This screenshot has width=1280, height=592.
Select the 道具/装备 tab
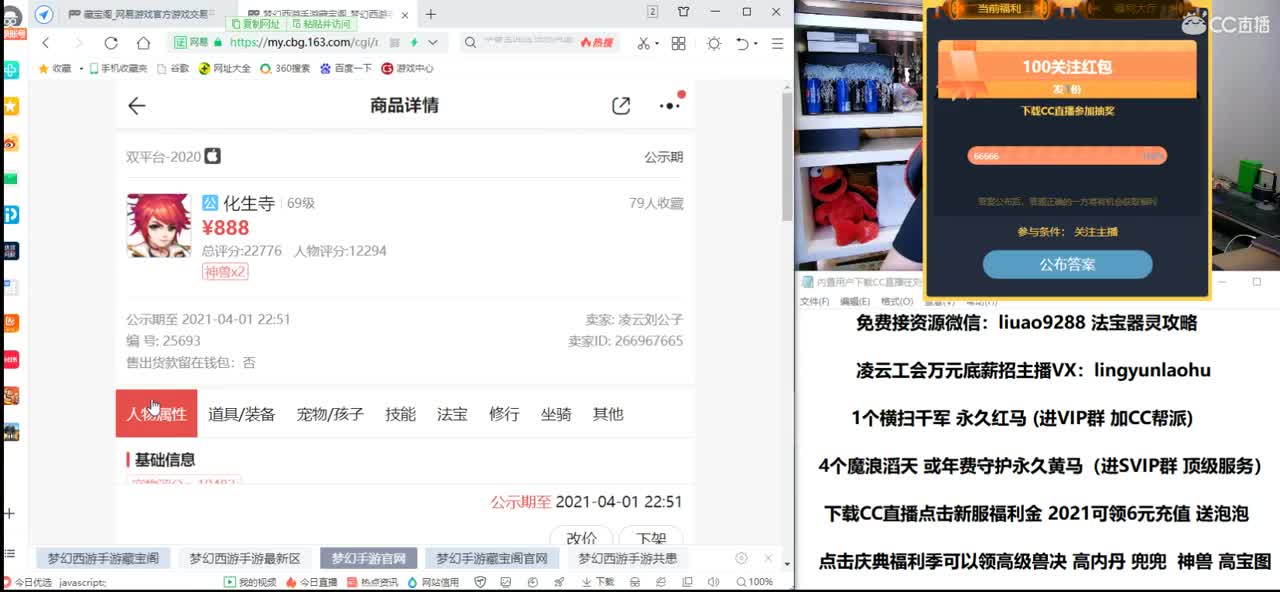[241, 414]
